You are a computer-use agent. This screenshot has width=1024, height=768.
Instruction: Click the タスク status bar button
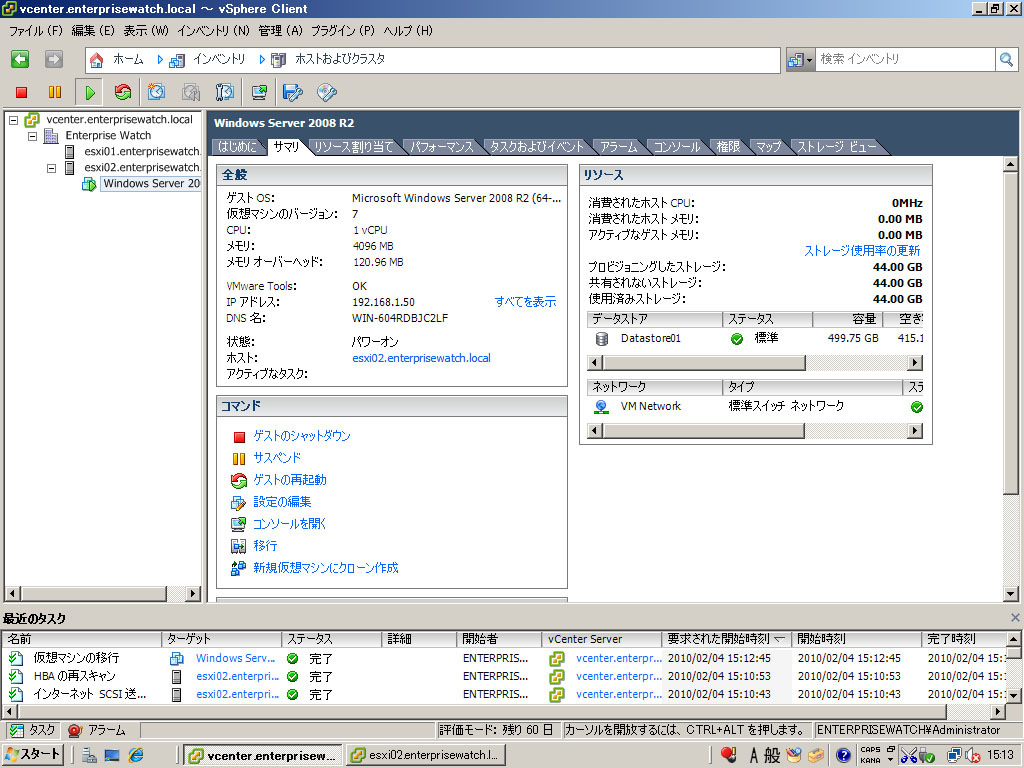pyautogui.click(x=33, y=730)
